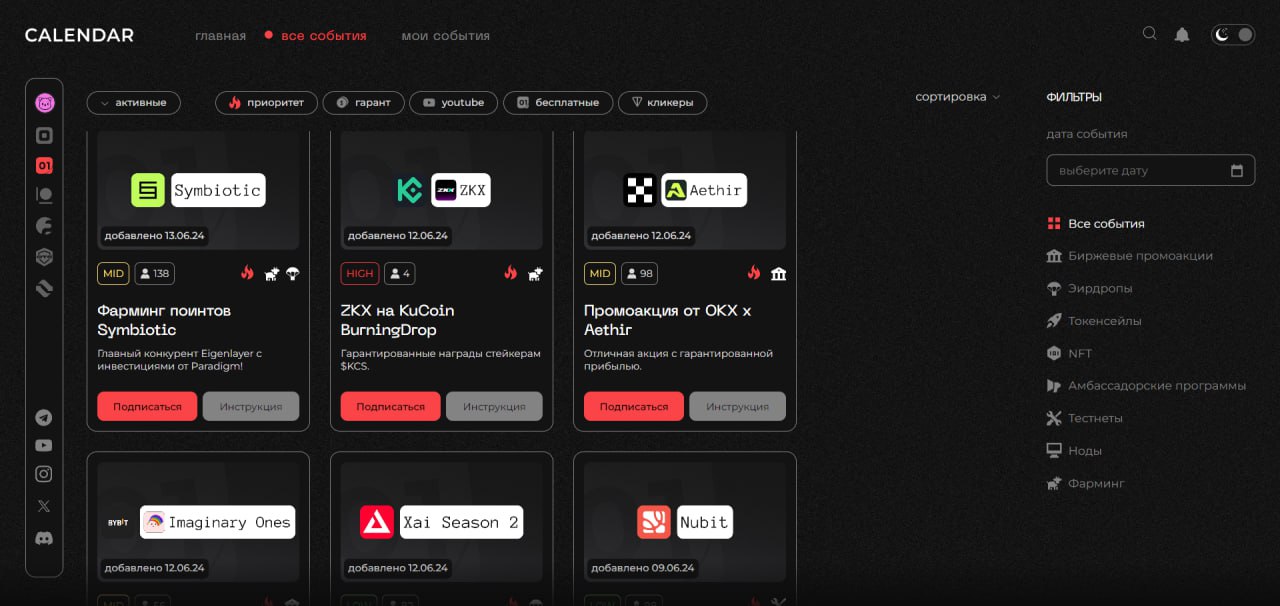The image size is (1280, 606).
Task: Open calendar picker icon in date field
Action: [x=1237, y=170]
